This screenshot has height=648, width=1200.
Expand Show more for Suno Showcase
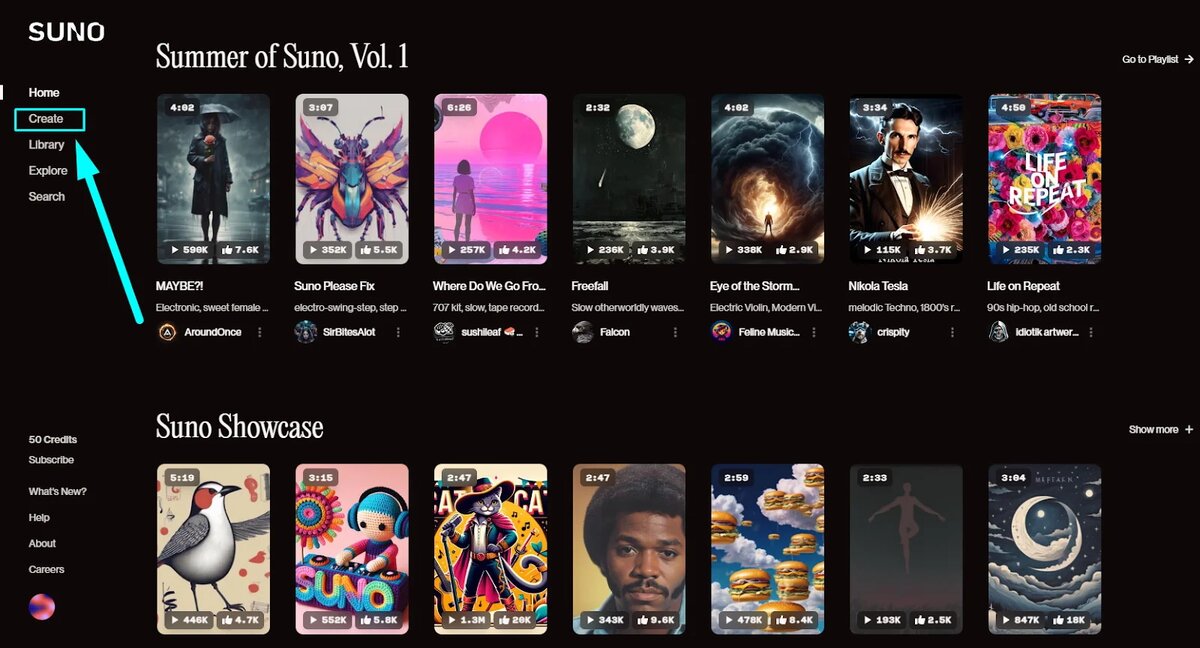pyautogui.click(x=1161, y=429)
